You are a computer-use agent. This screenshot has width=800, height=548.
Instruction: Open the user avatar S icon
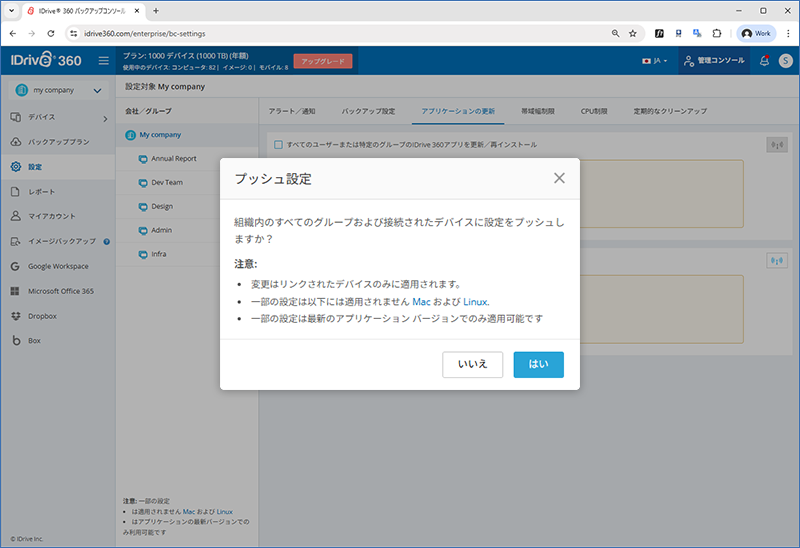[786, 61]
